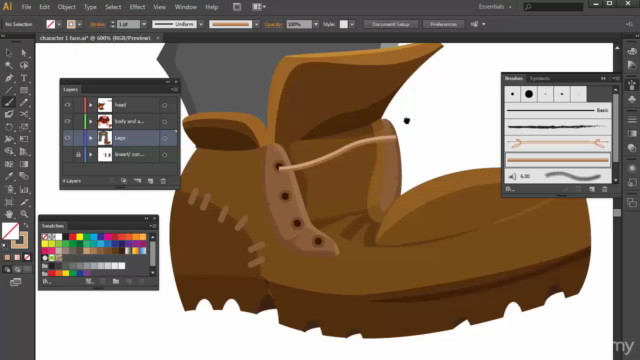Expand the Legs layer
Screen dimensions: 640x360
91,138
